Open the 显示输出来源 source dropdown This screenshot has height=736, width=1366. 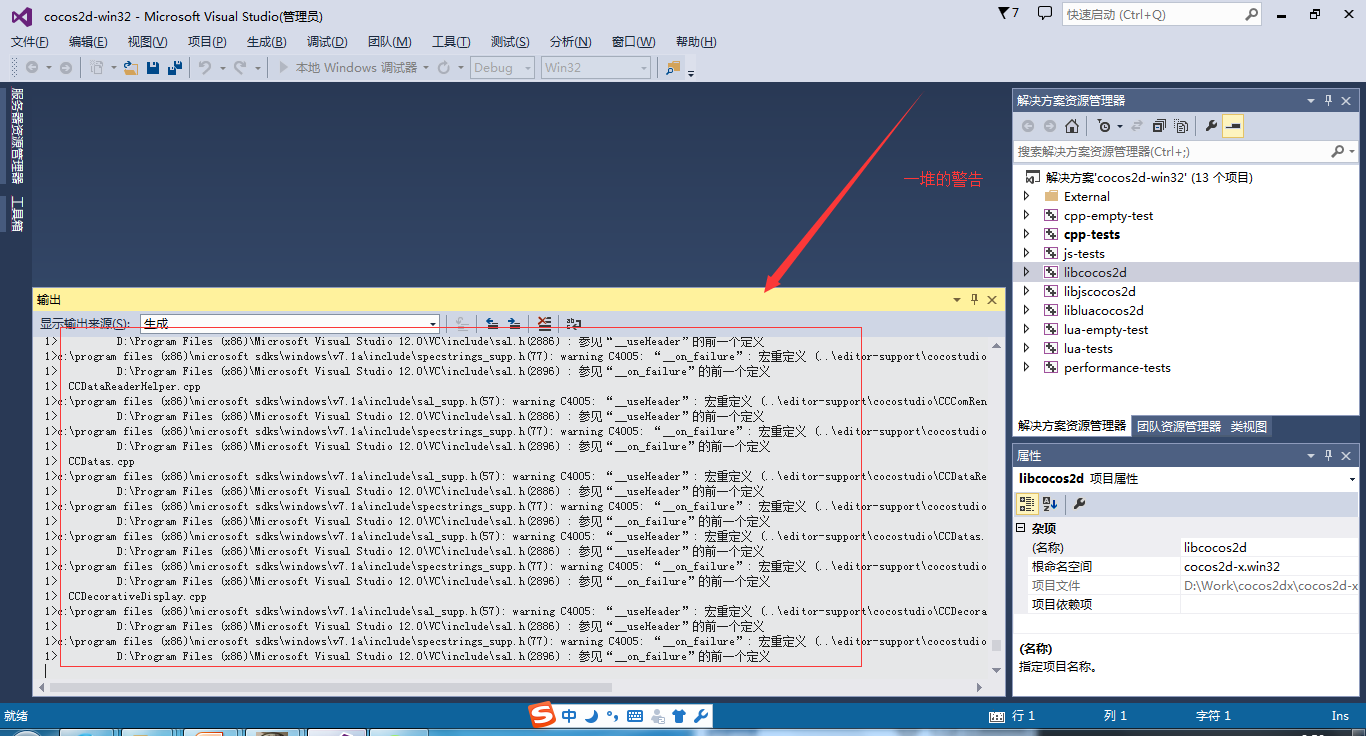click(x=290, y=323)
